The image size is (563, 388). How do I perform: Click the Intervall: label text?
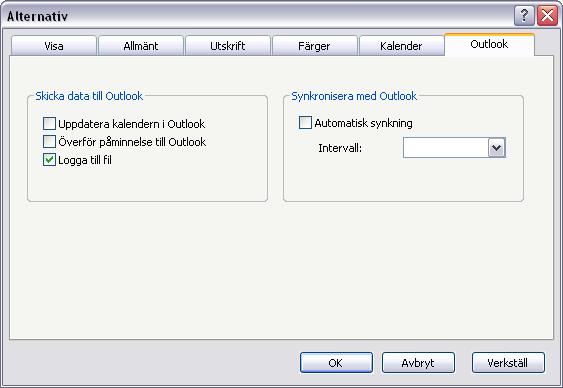click(340, 148)
